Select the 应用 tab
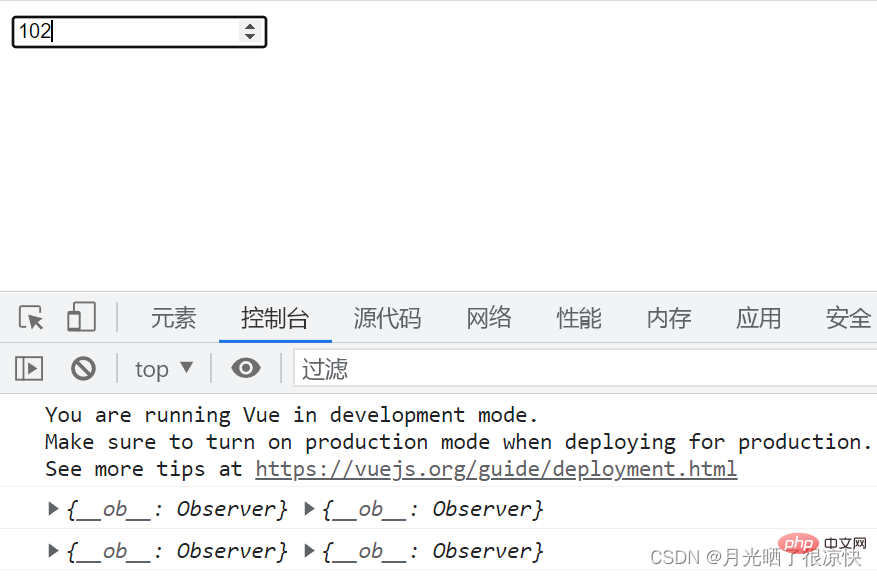877x576 pixels. pyautogui.click(x=758, y=318)
